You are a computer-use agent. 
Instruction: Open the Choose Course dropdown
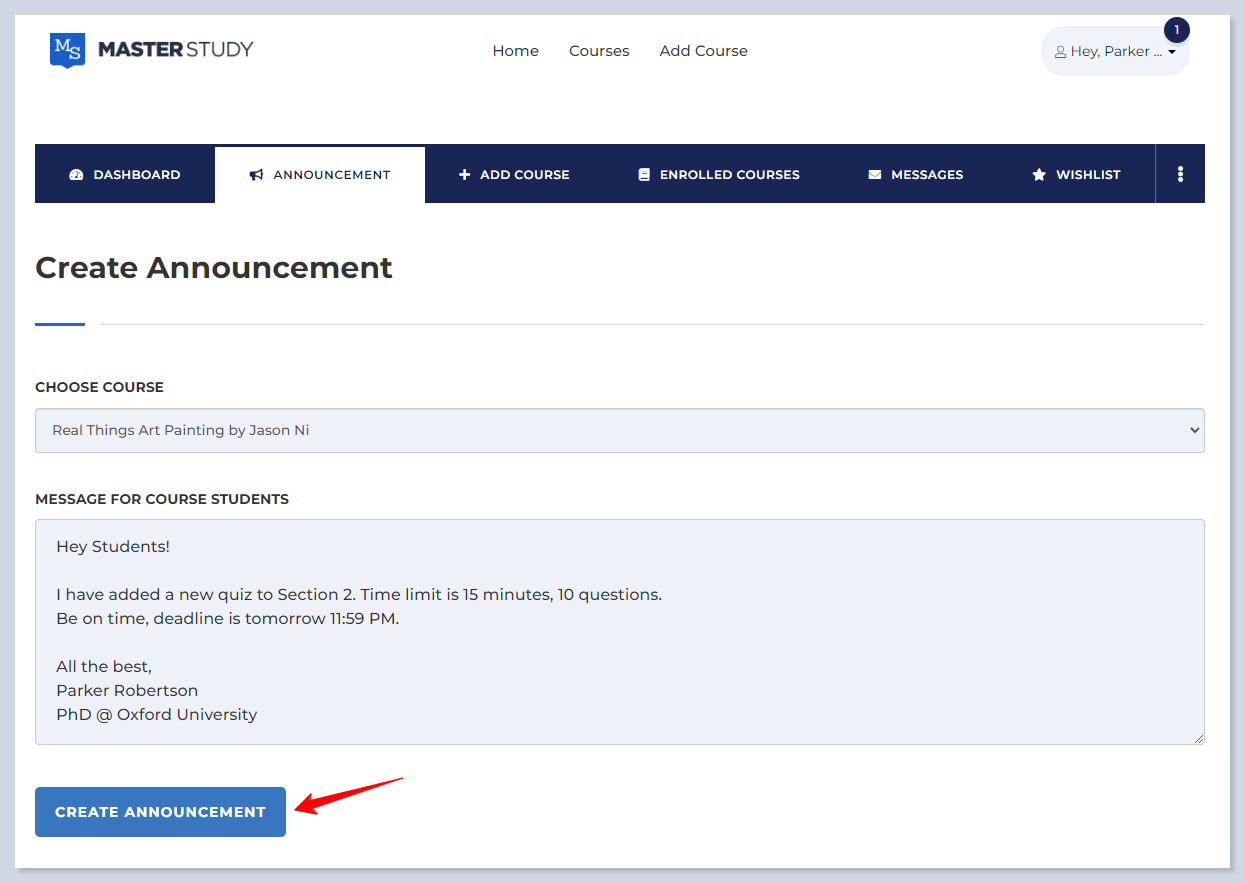tap(619, 430)
